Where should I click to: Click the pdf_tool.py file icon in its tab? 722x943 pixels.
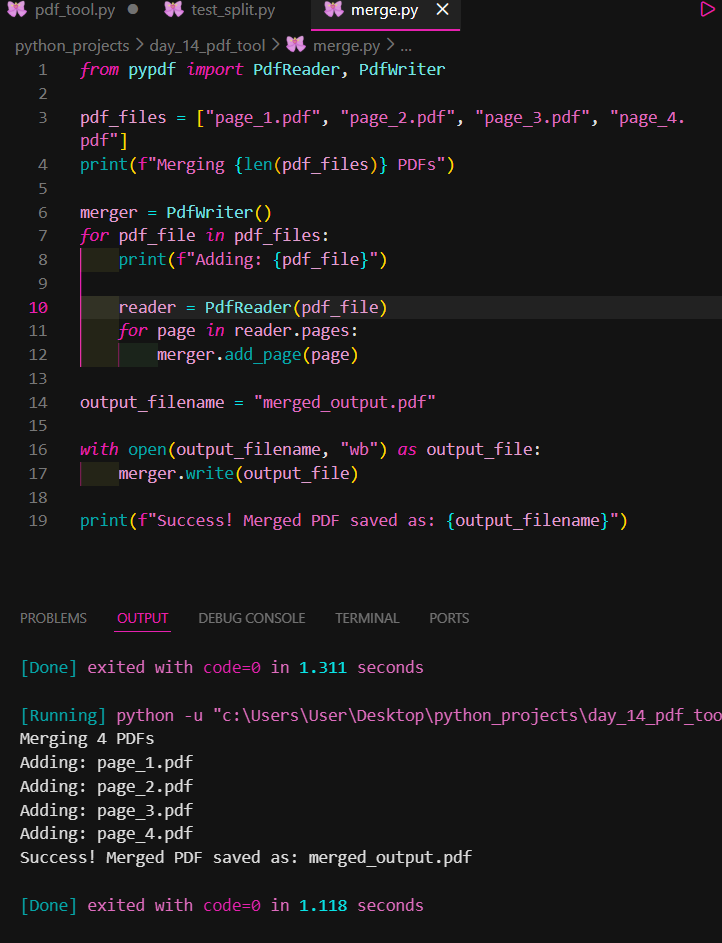click(x=17, y=9)
